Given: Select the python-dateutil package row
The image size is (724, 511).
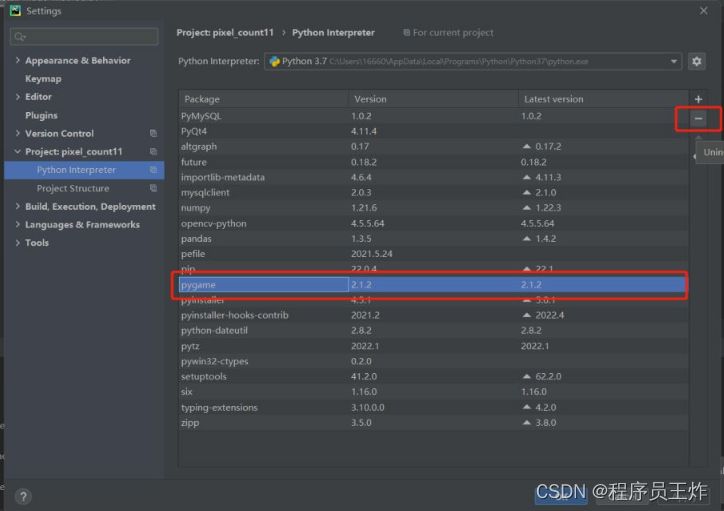Looking at the screenshot, I should (433, 331).
